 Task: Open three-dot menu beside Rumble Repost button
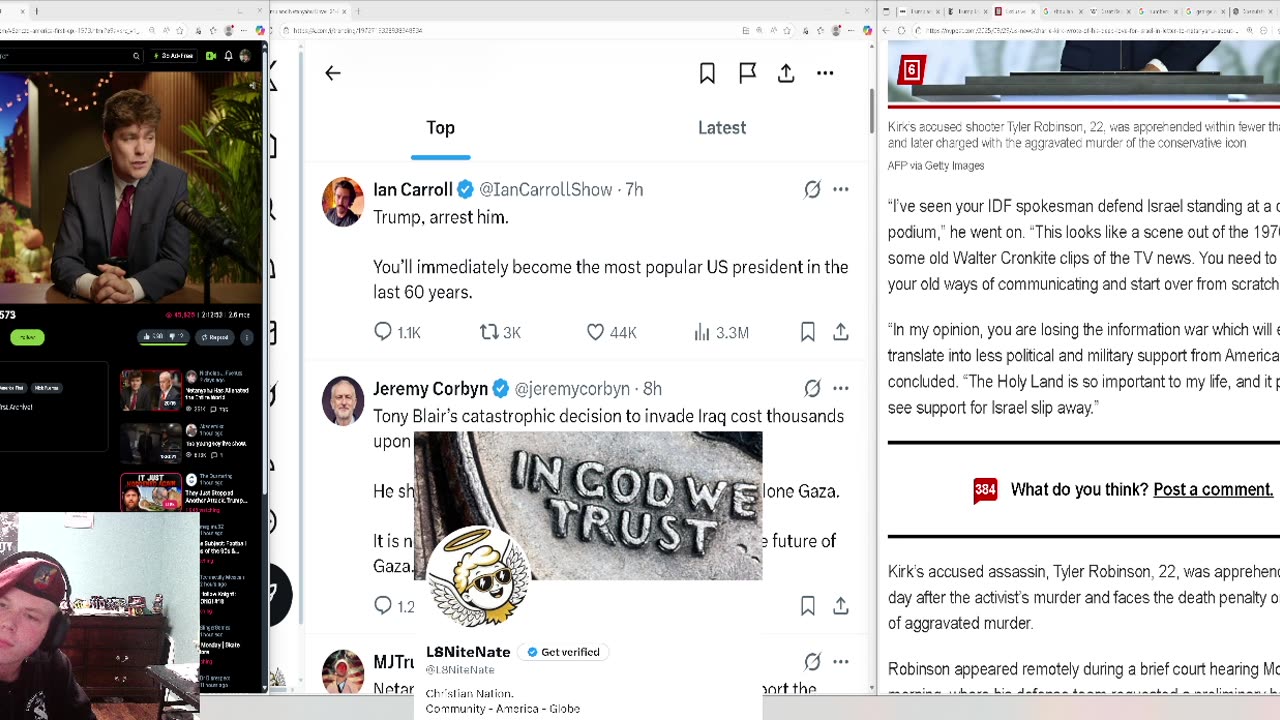coord(247,337)
